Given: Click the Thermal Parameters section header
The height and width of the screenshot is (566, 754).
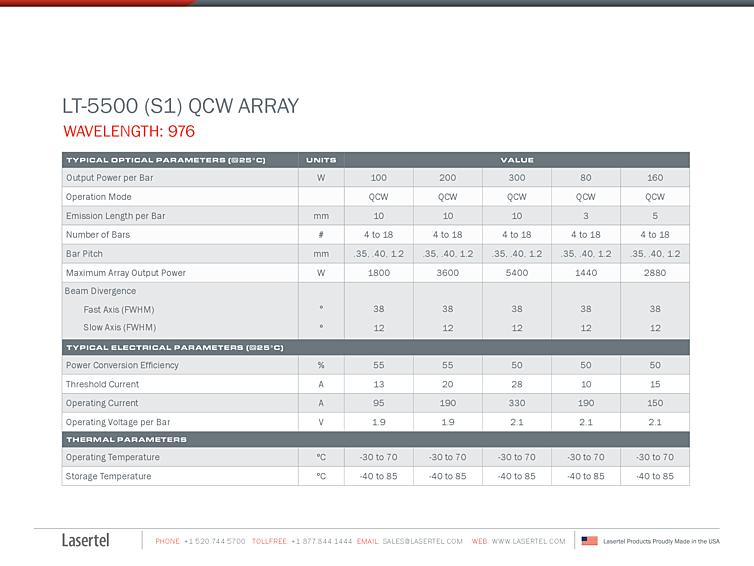Looking at the screenshot, I should [126, 439].
